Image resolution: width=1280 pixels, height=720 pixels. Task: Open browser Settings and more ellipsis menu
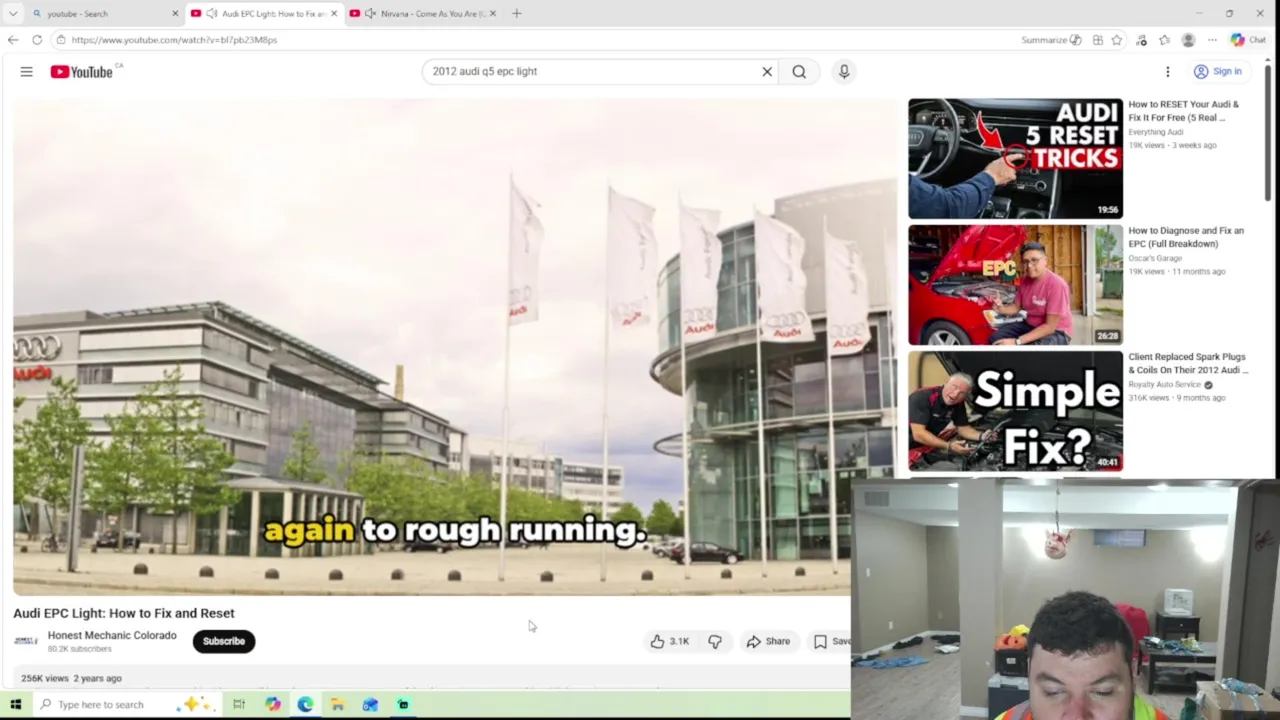click(x=1212, y=40)
